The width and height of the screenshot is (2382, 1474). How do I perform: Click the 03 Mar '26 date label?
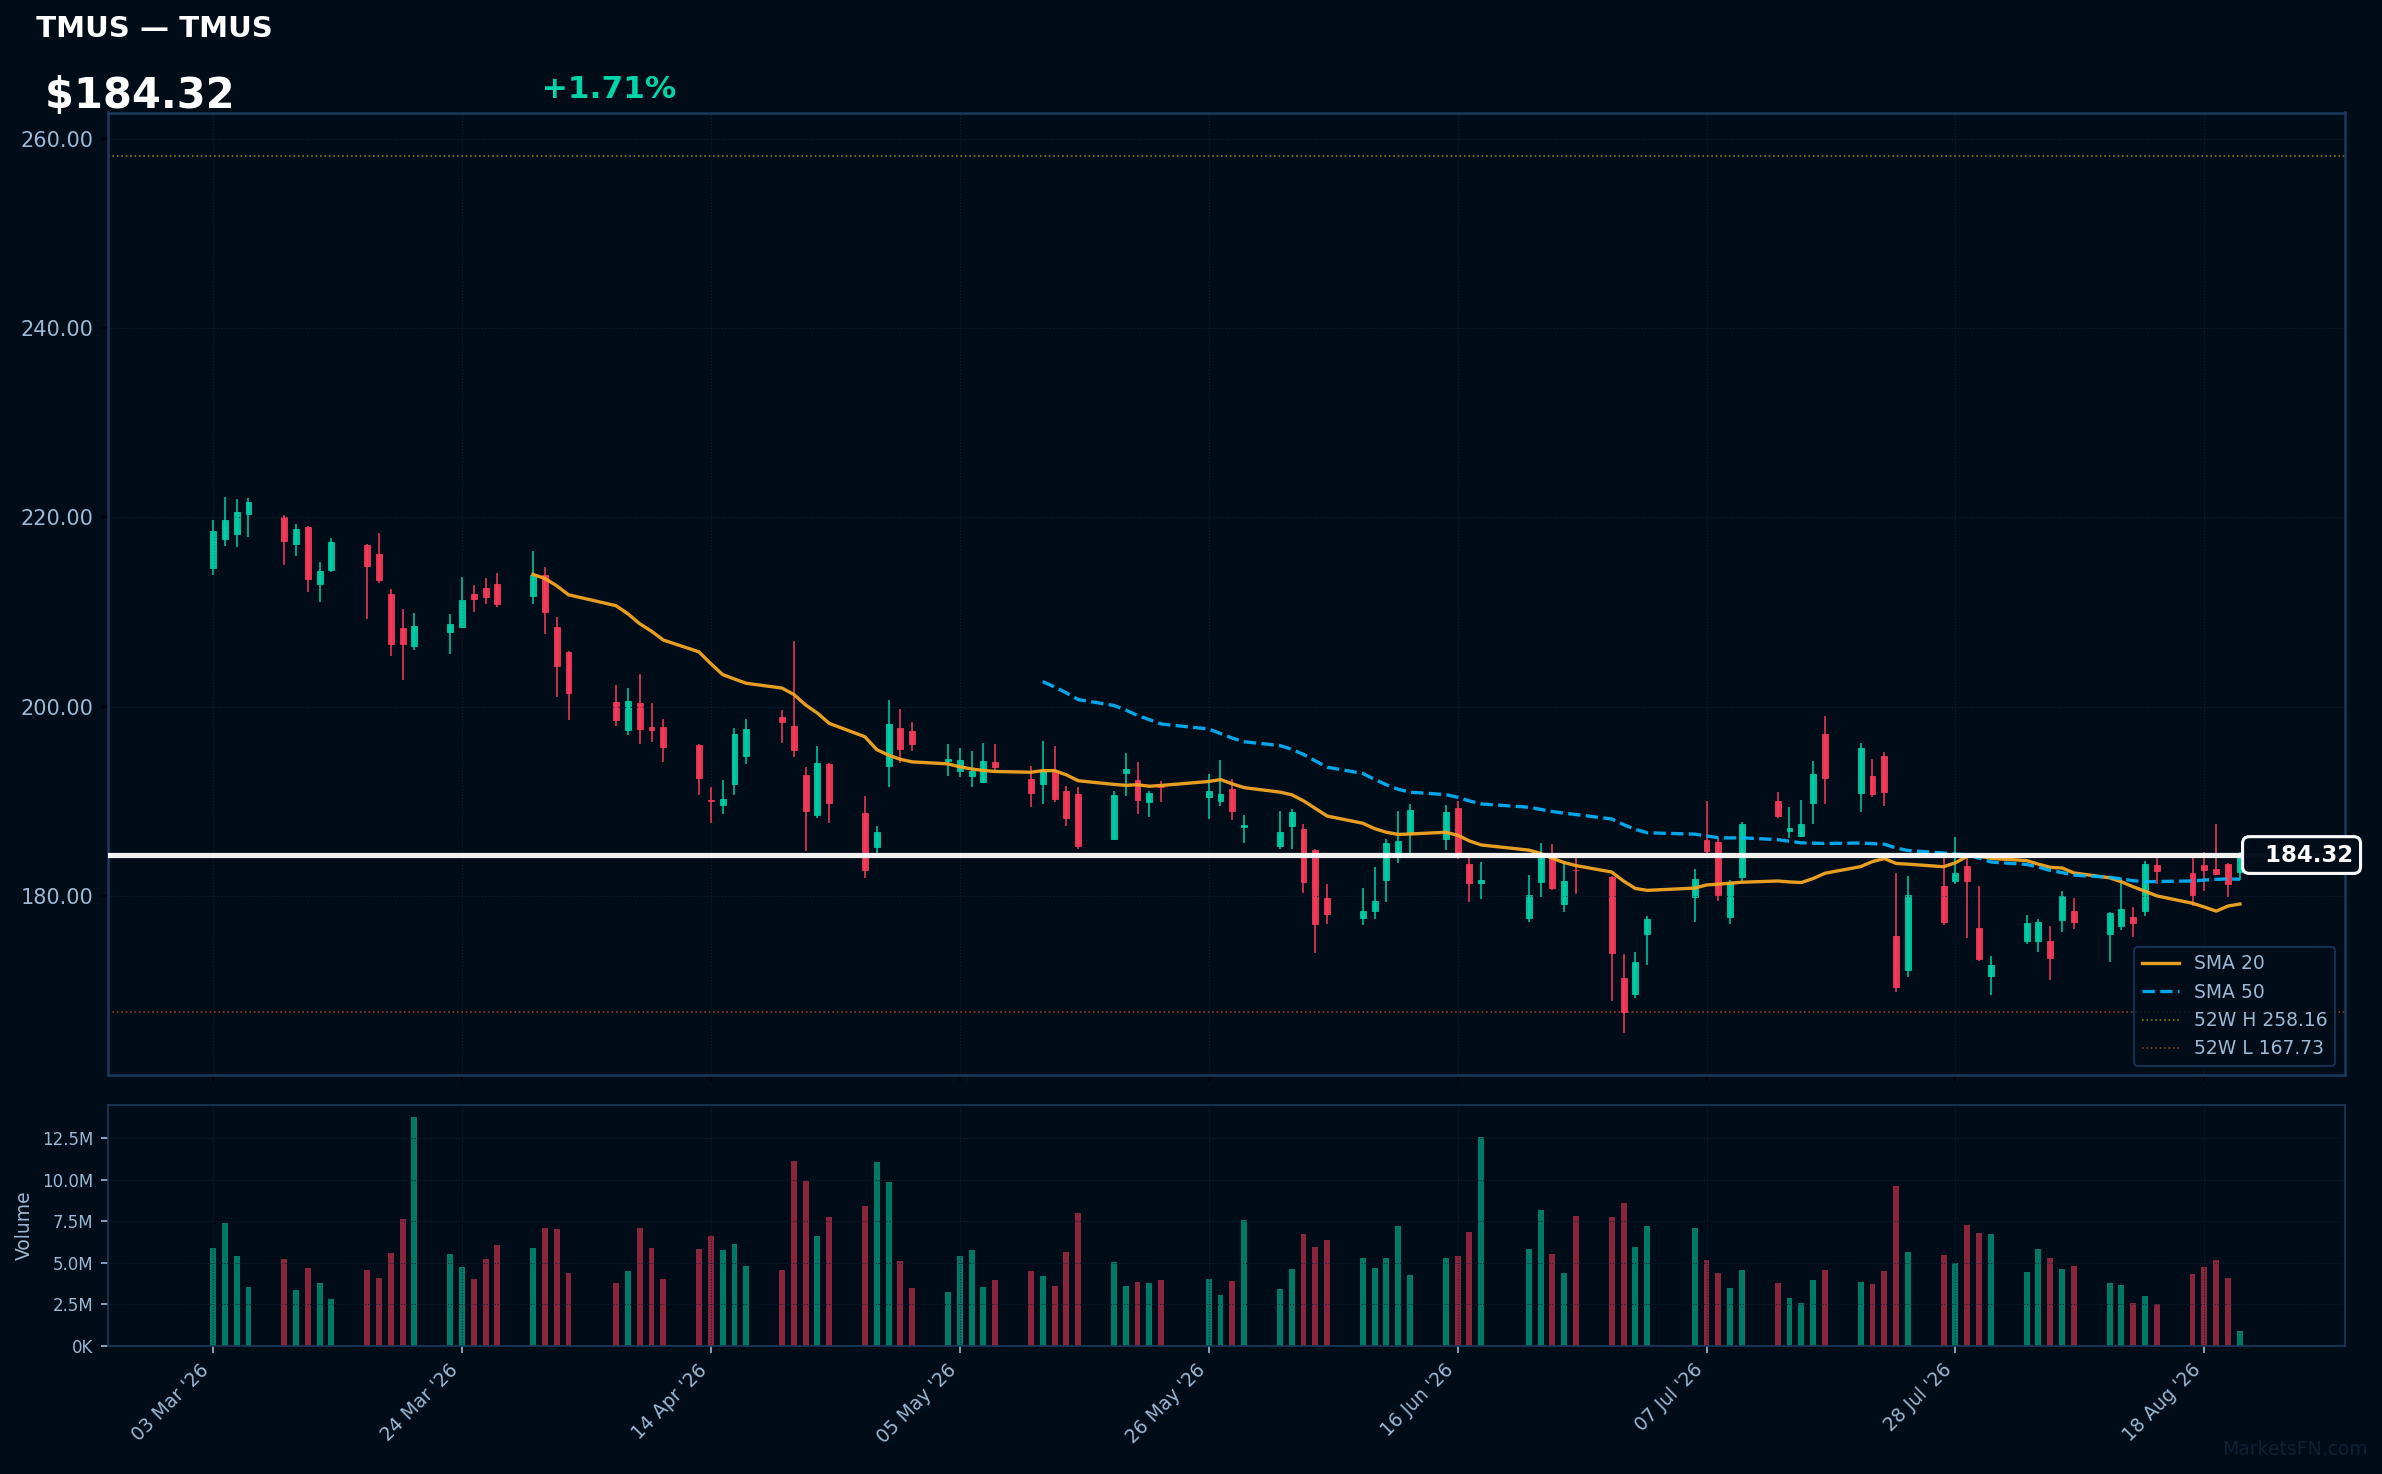[x=169, y=1402]
